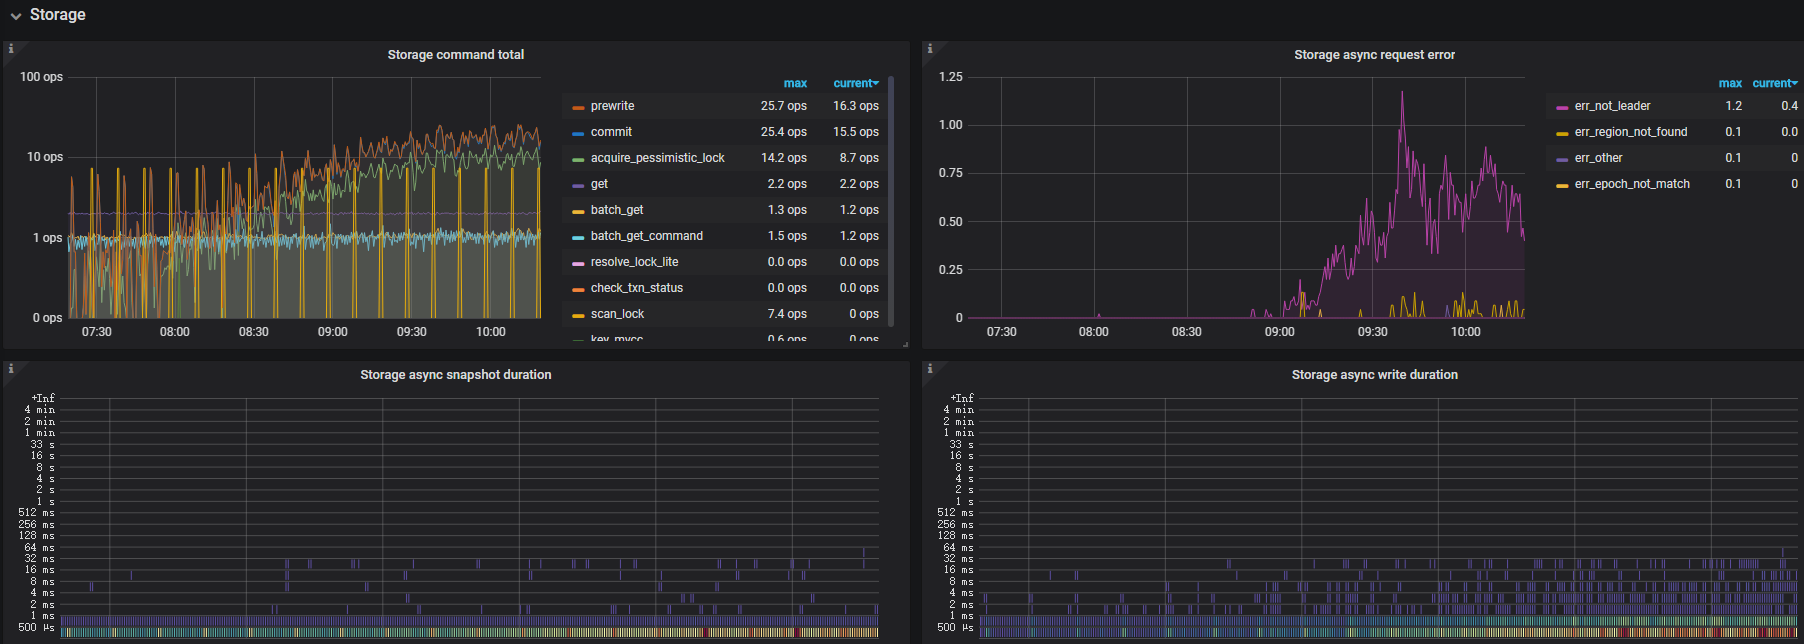
Task: Collapse the Storage row chevron
Action: [16, 16]
